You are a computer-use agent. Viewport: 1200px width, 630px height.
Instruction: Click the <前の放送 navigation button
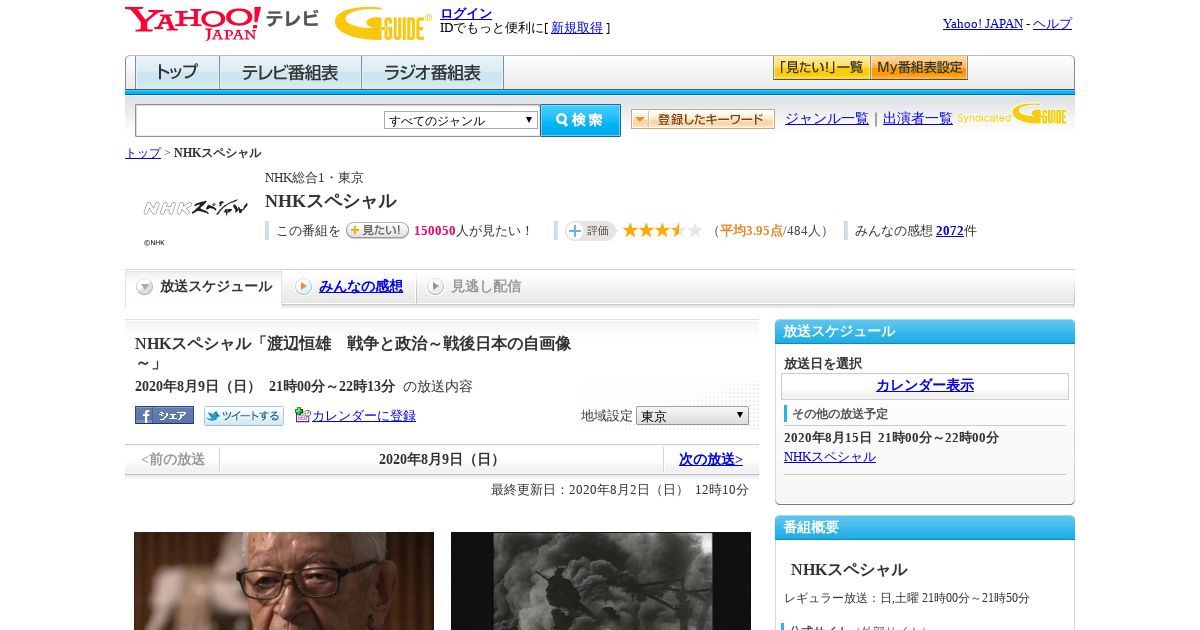[172, 460]
